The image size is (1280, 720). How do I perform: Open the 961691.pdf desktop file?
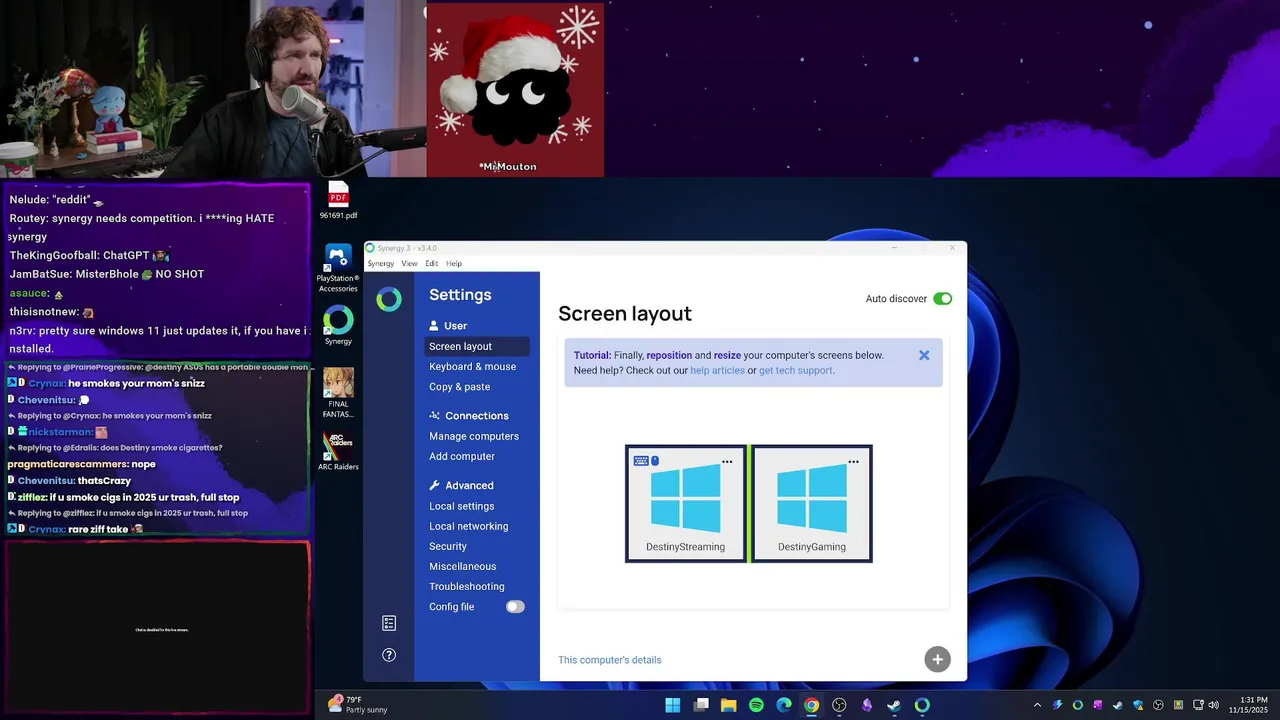(x=338, y=200)
